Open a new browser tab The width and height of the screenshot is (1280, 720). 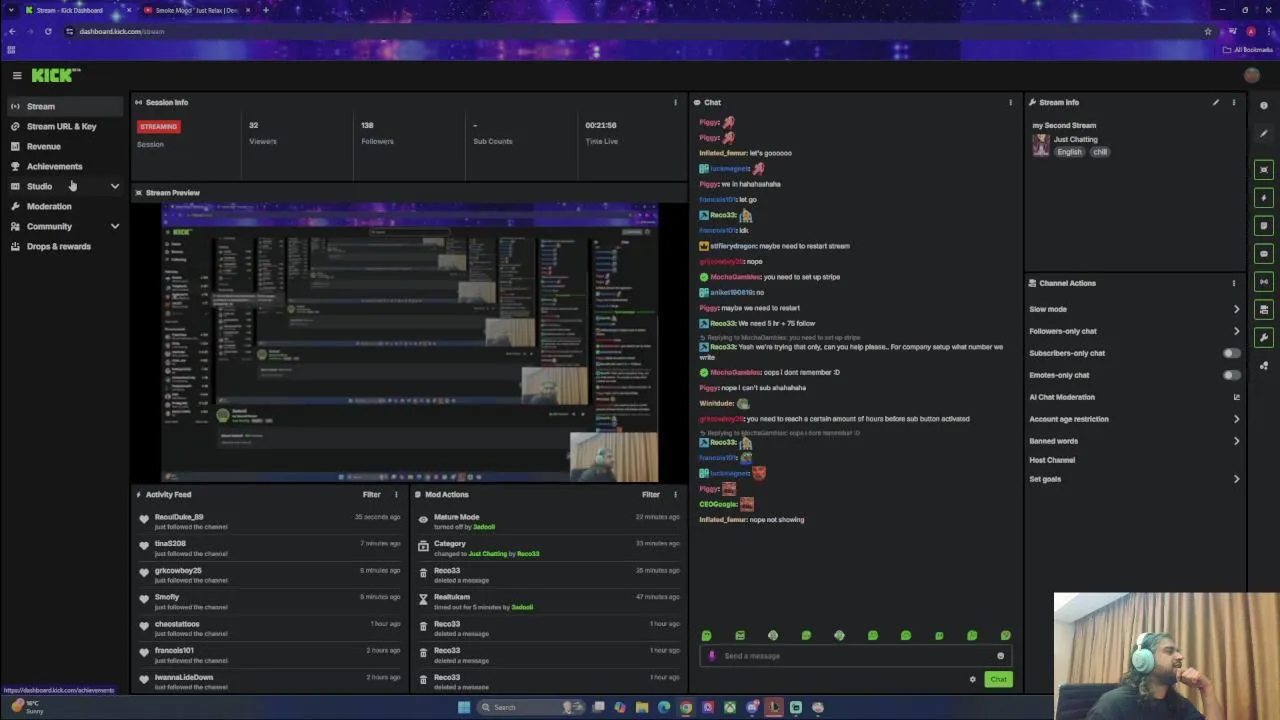pyautogui.click(x=265, y=10)
